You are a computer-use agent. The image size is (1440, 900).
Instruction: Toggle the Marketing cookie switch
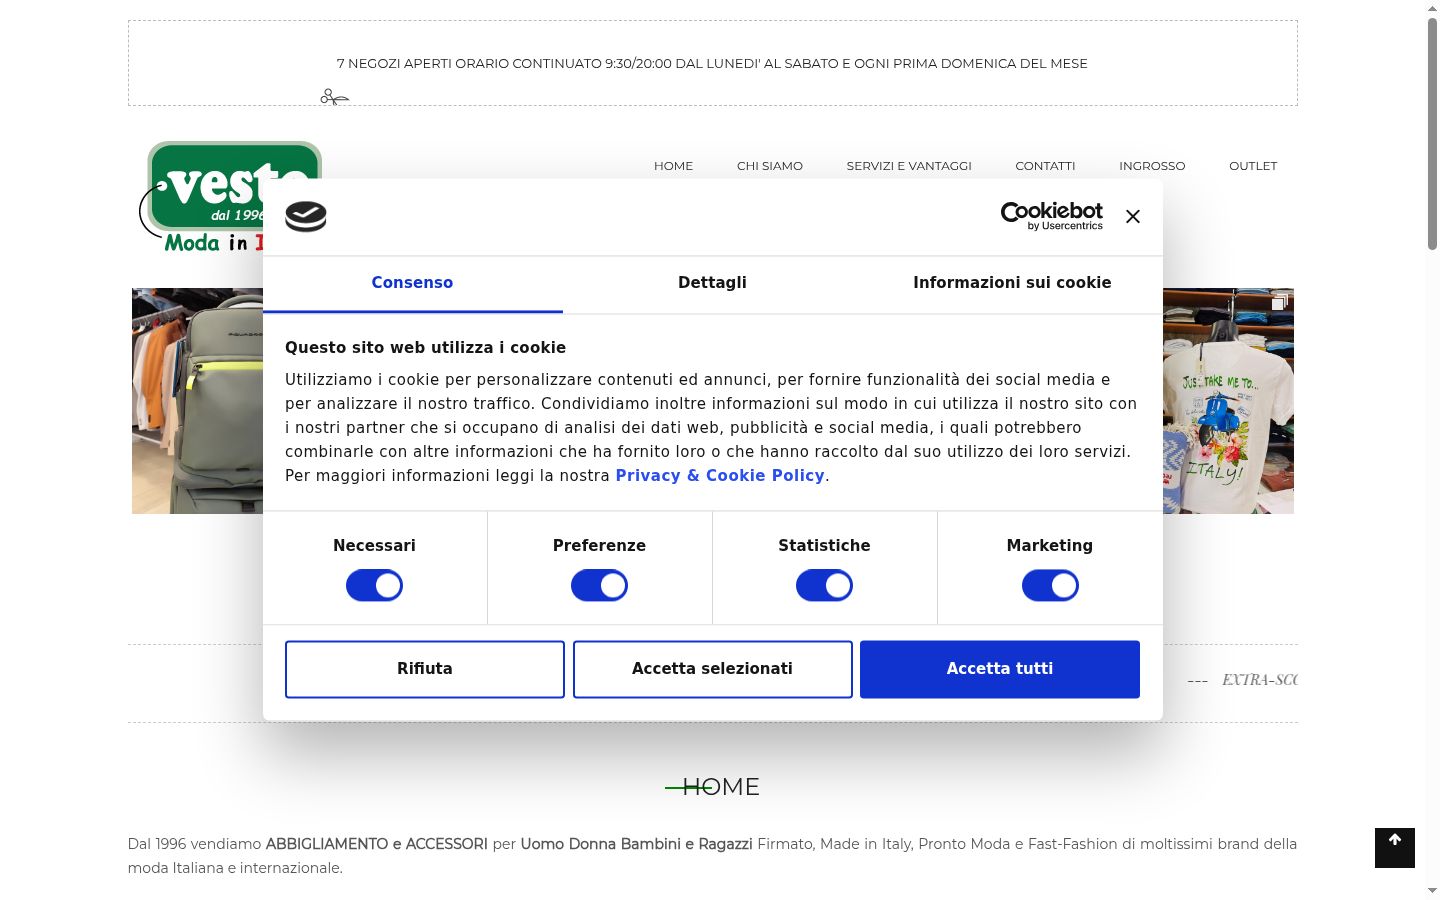click(1050, 586)
